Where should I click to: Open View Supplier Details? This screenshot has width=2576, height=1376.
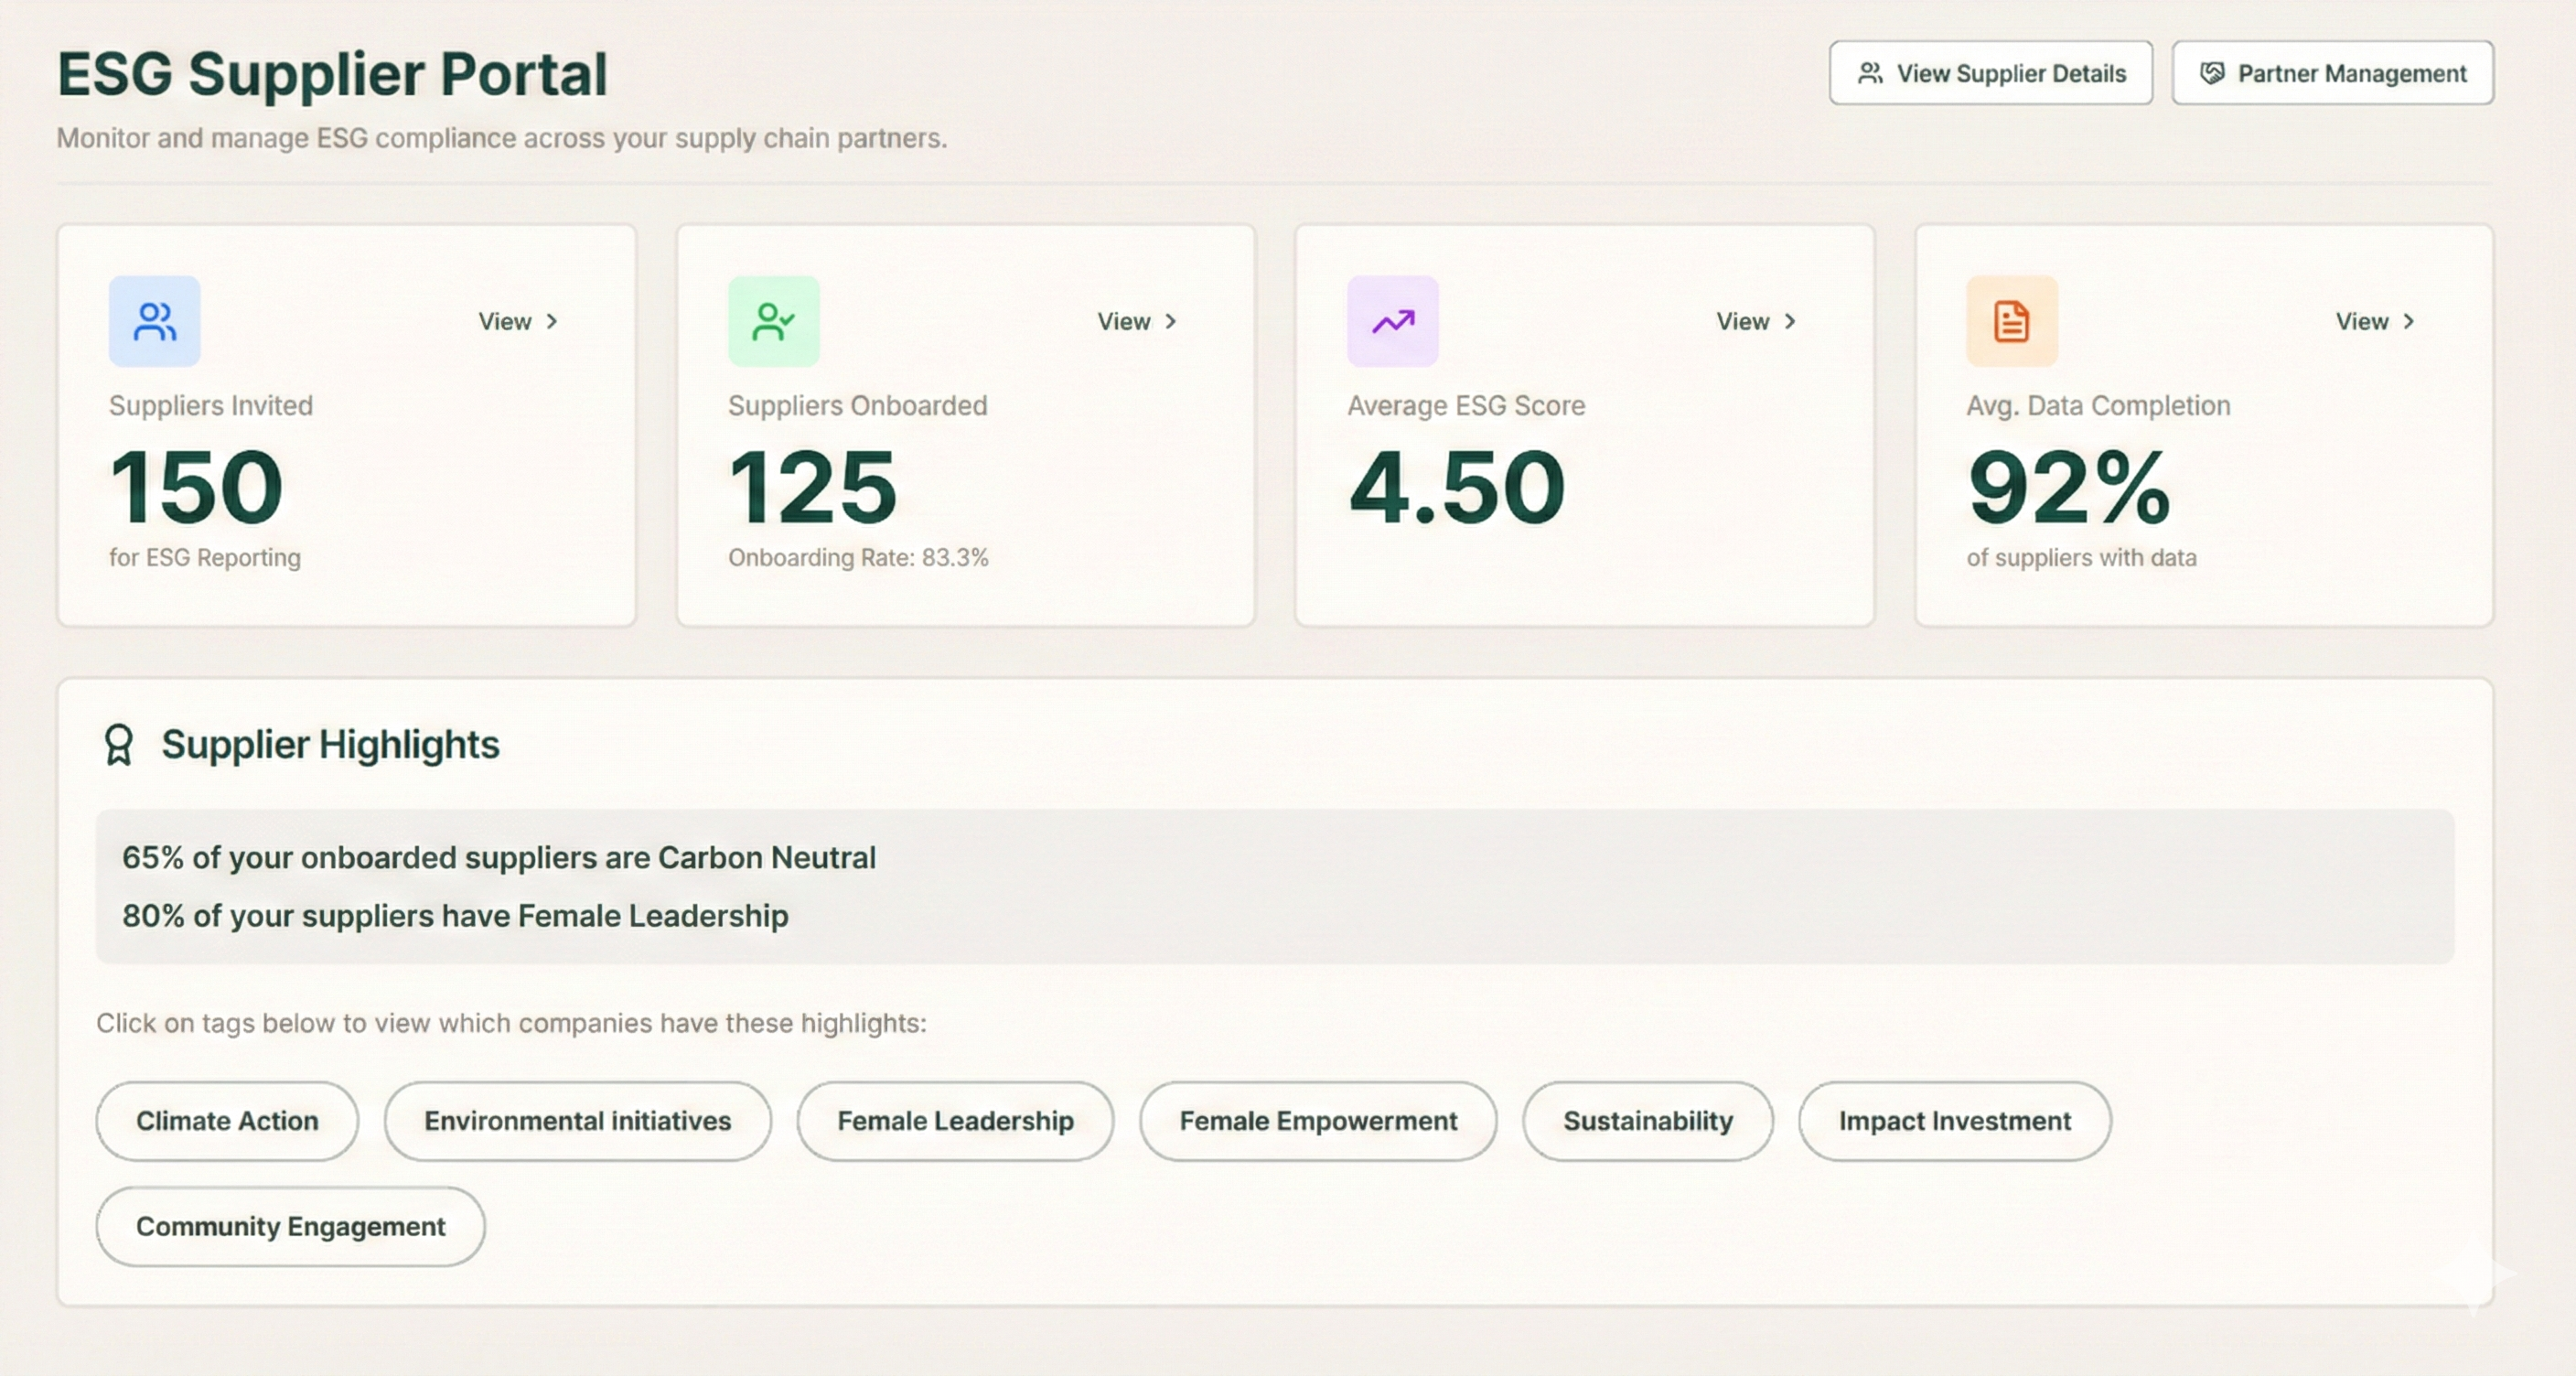1990,72
